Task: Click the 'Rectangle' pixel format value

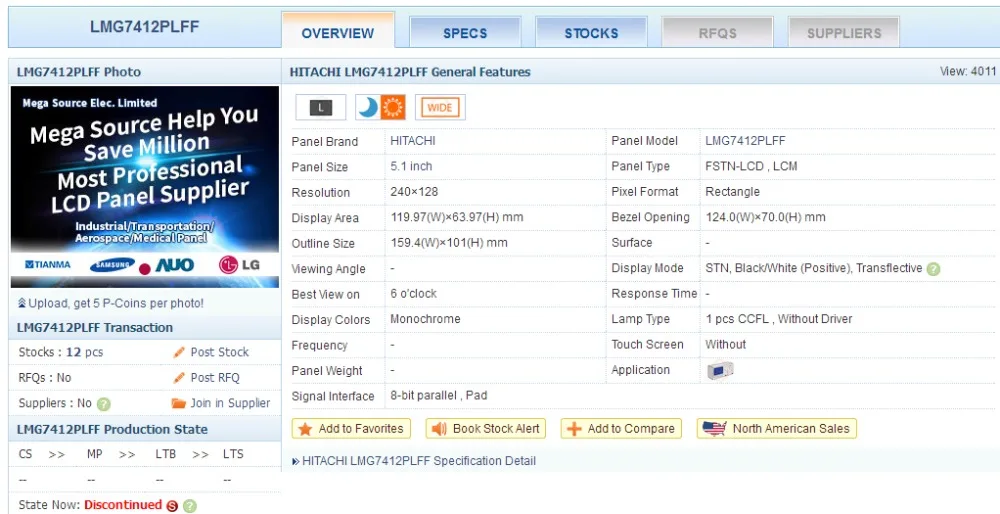Action: tap(732, 192)
